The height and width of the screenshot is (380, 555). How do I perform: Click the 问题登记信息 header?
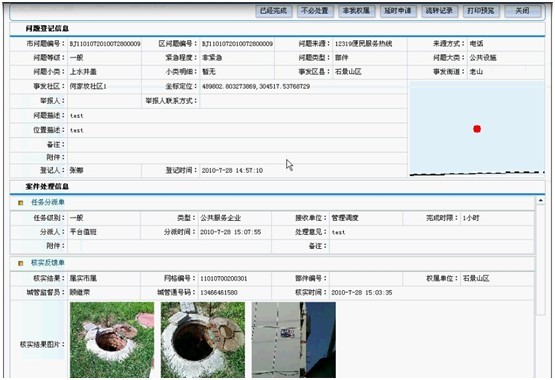pyautogui.click(x=47, y=28)
